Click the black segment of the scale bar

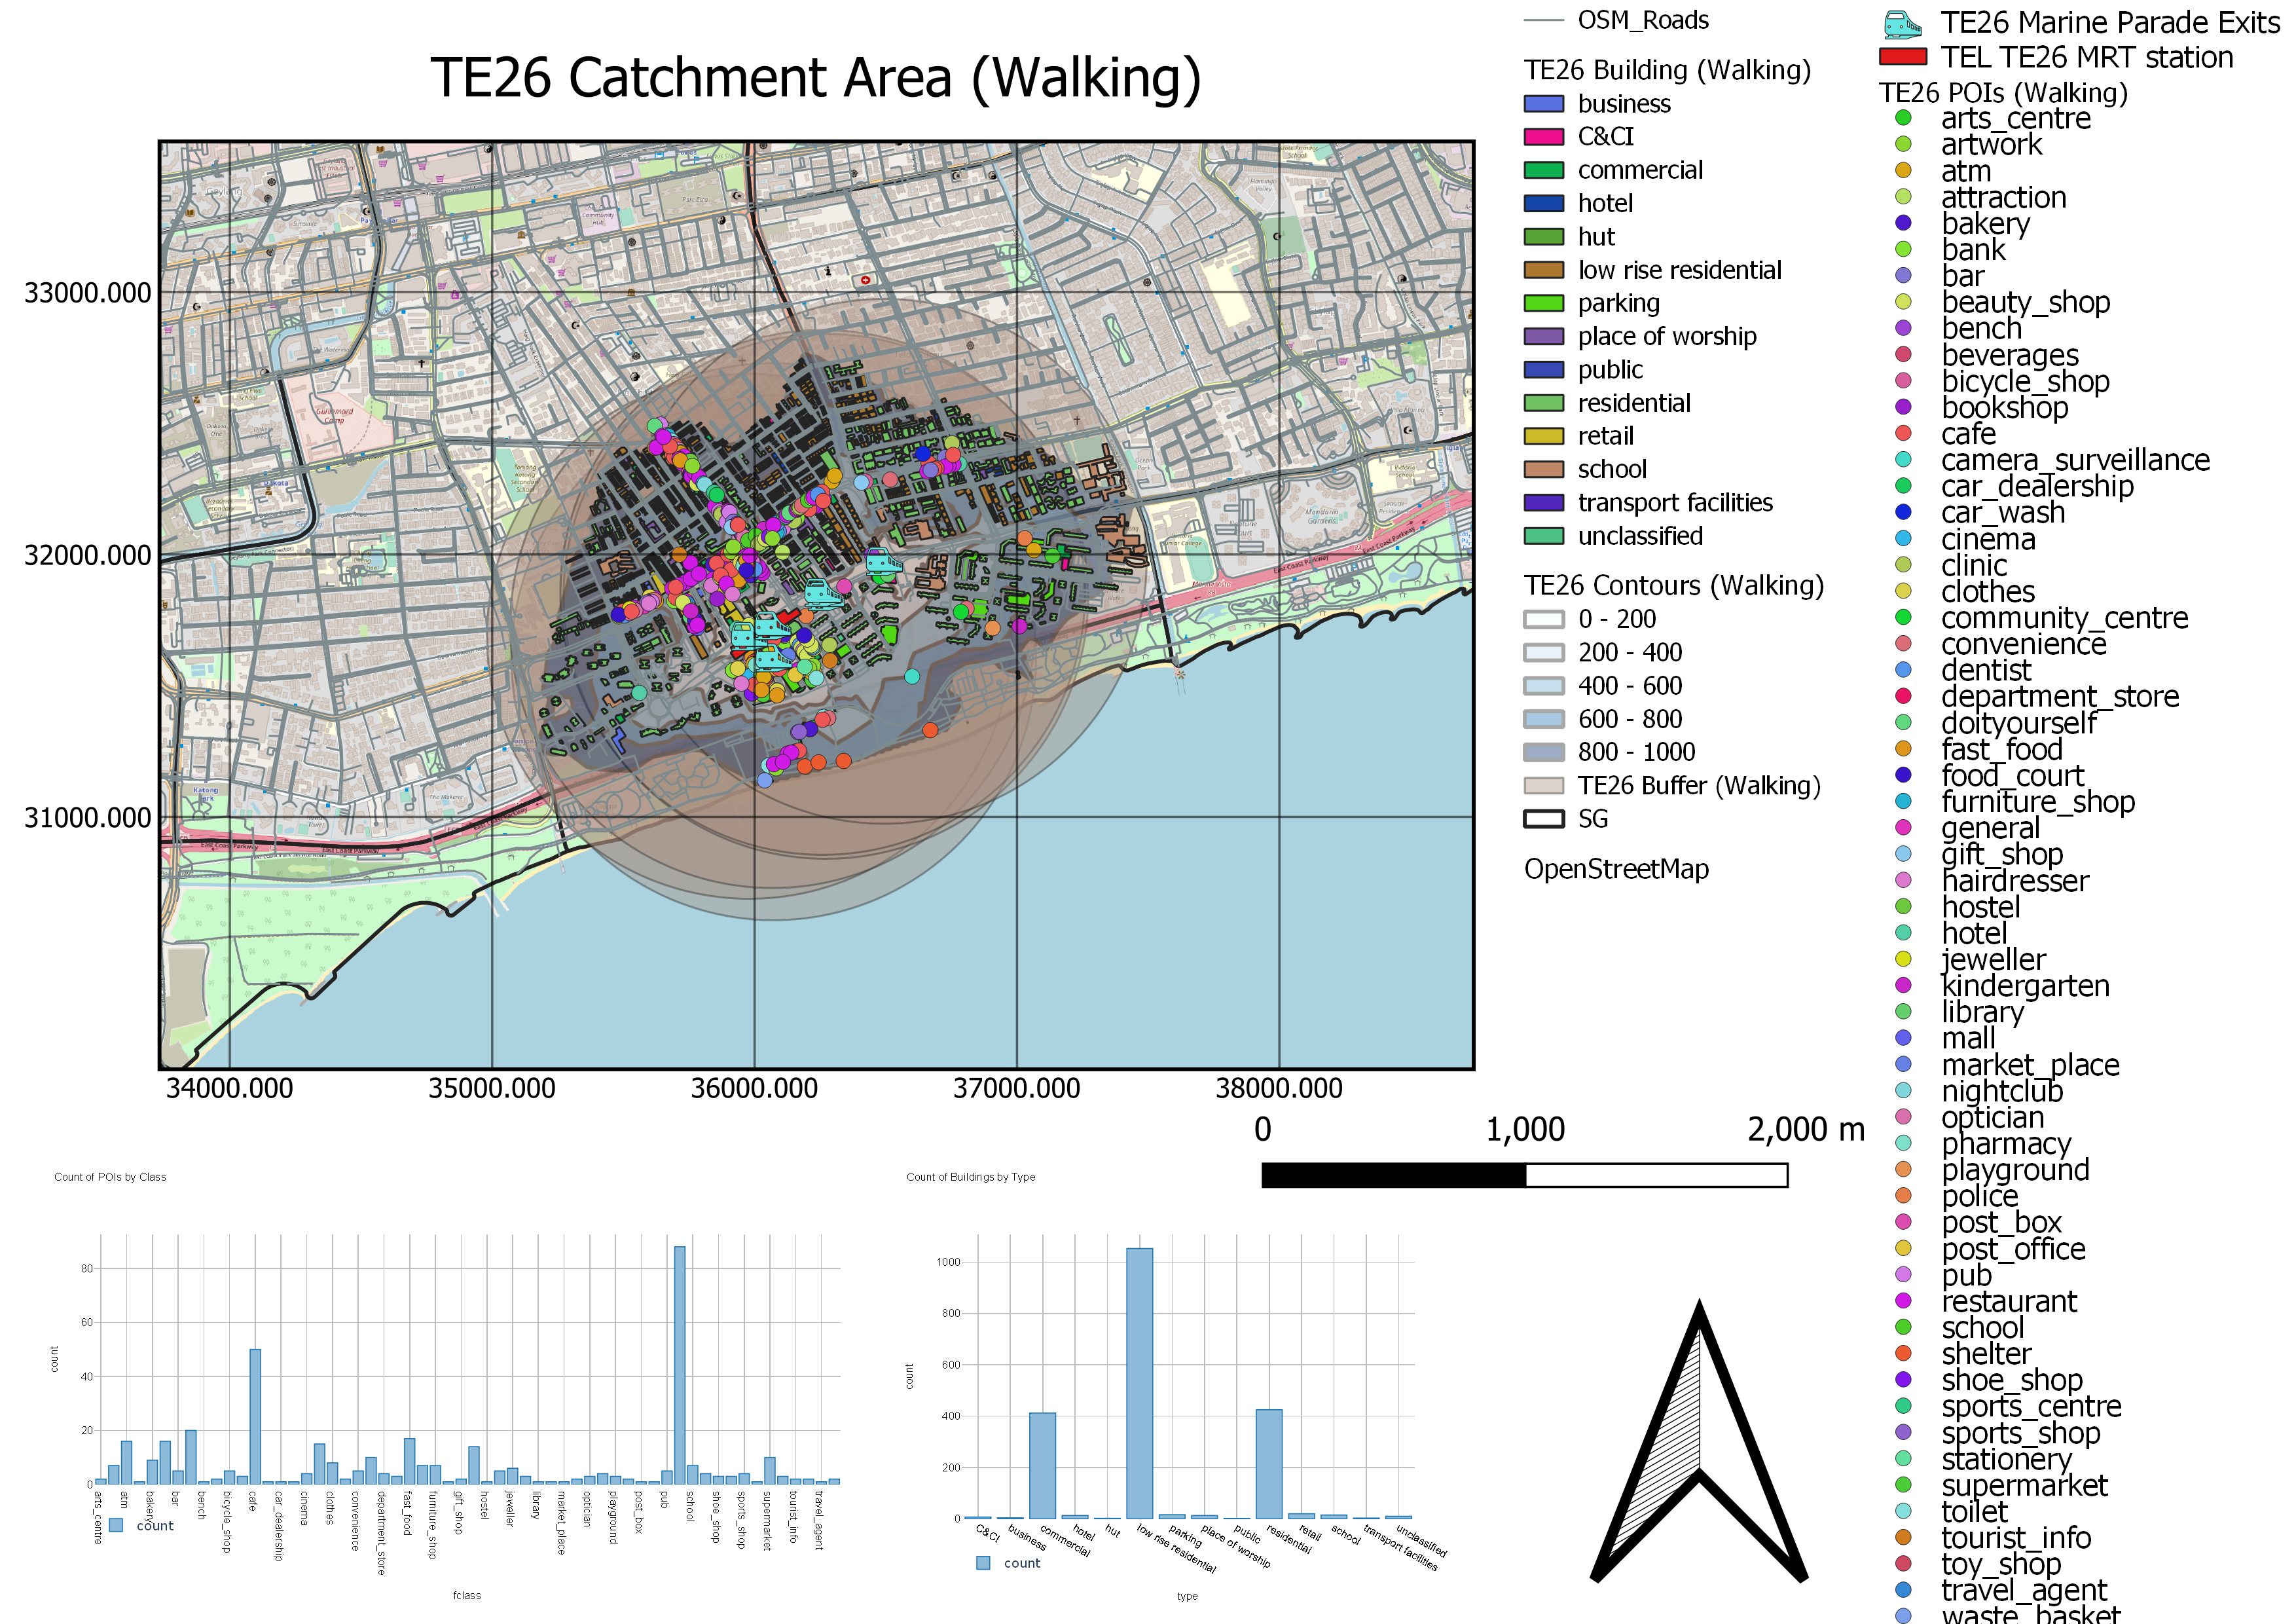tap(1393, 1175)
